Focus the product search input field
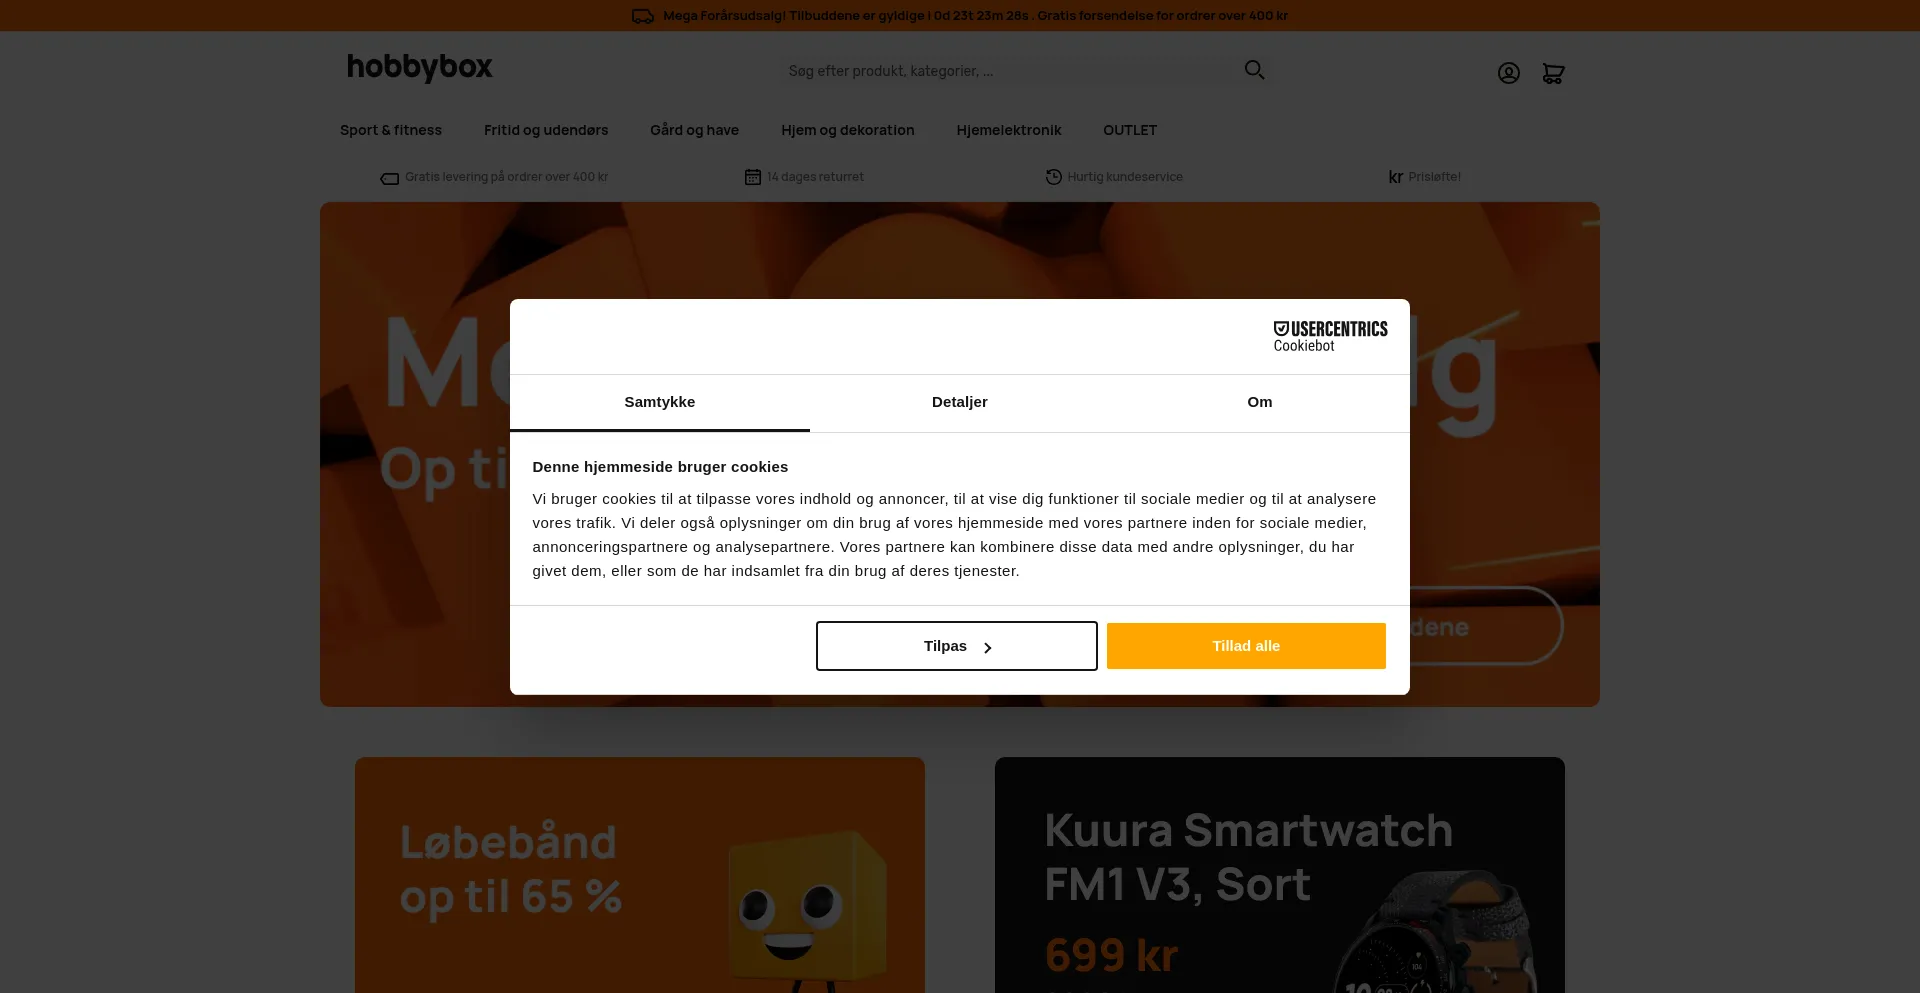This screenshot has height=993, width=1920. tap(1010, 71)
